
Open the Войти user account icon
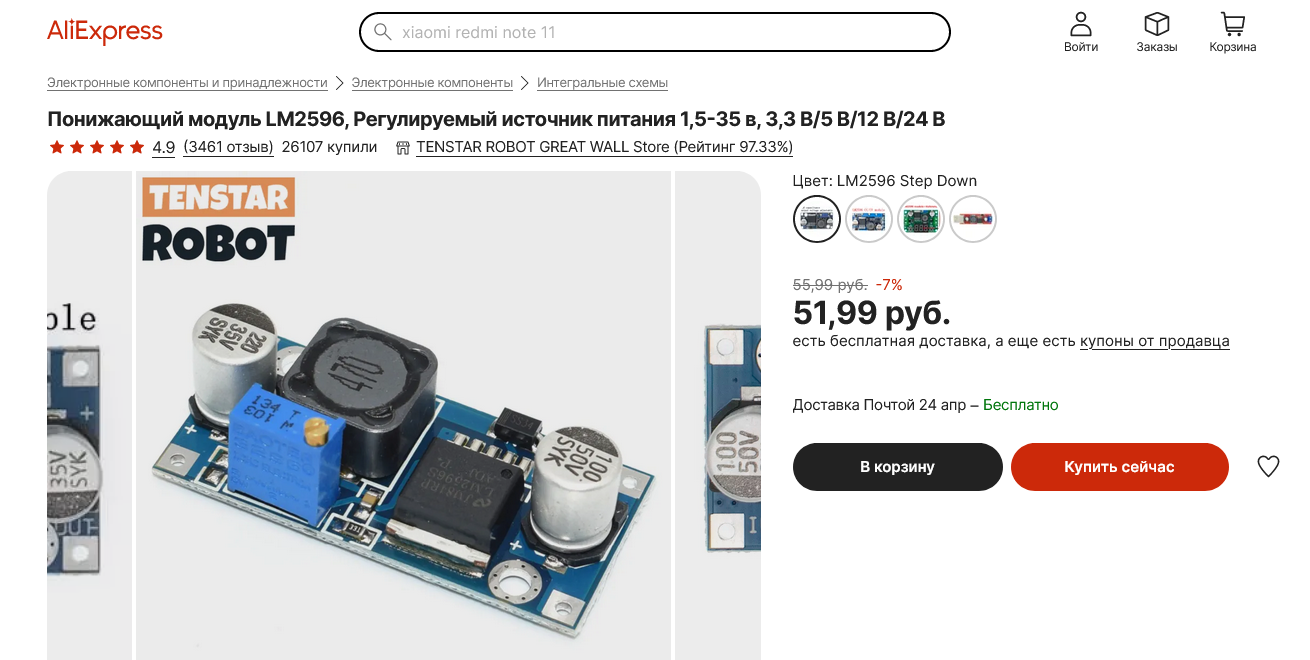1081,25
